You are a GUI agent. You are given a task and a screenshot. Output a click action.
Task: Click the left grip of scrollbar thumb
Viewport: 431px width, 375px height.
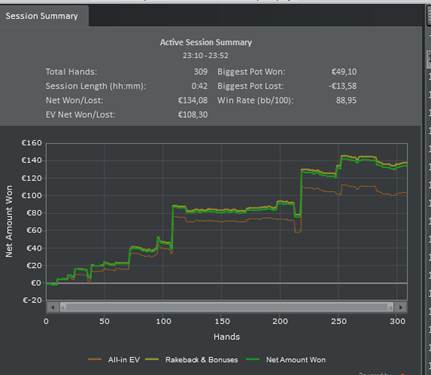(x=63, y=307)
